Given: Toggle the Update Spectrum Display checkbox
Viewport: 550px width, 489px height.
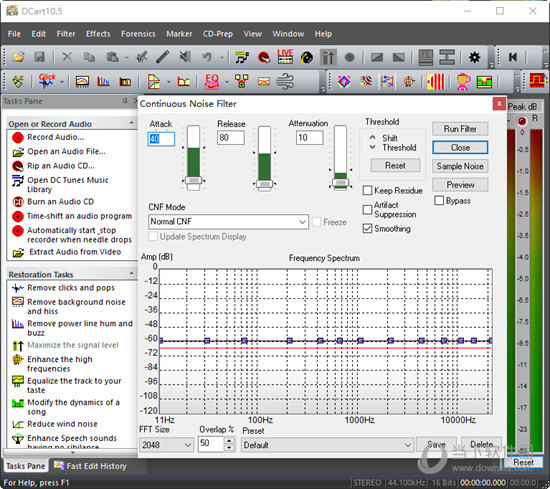Looking at the screenshot, I should 153,236.
